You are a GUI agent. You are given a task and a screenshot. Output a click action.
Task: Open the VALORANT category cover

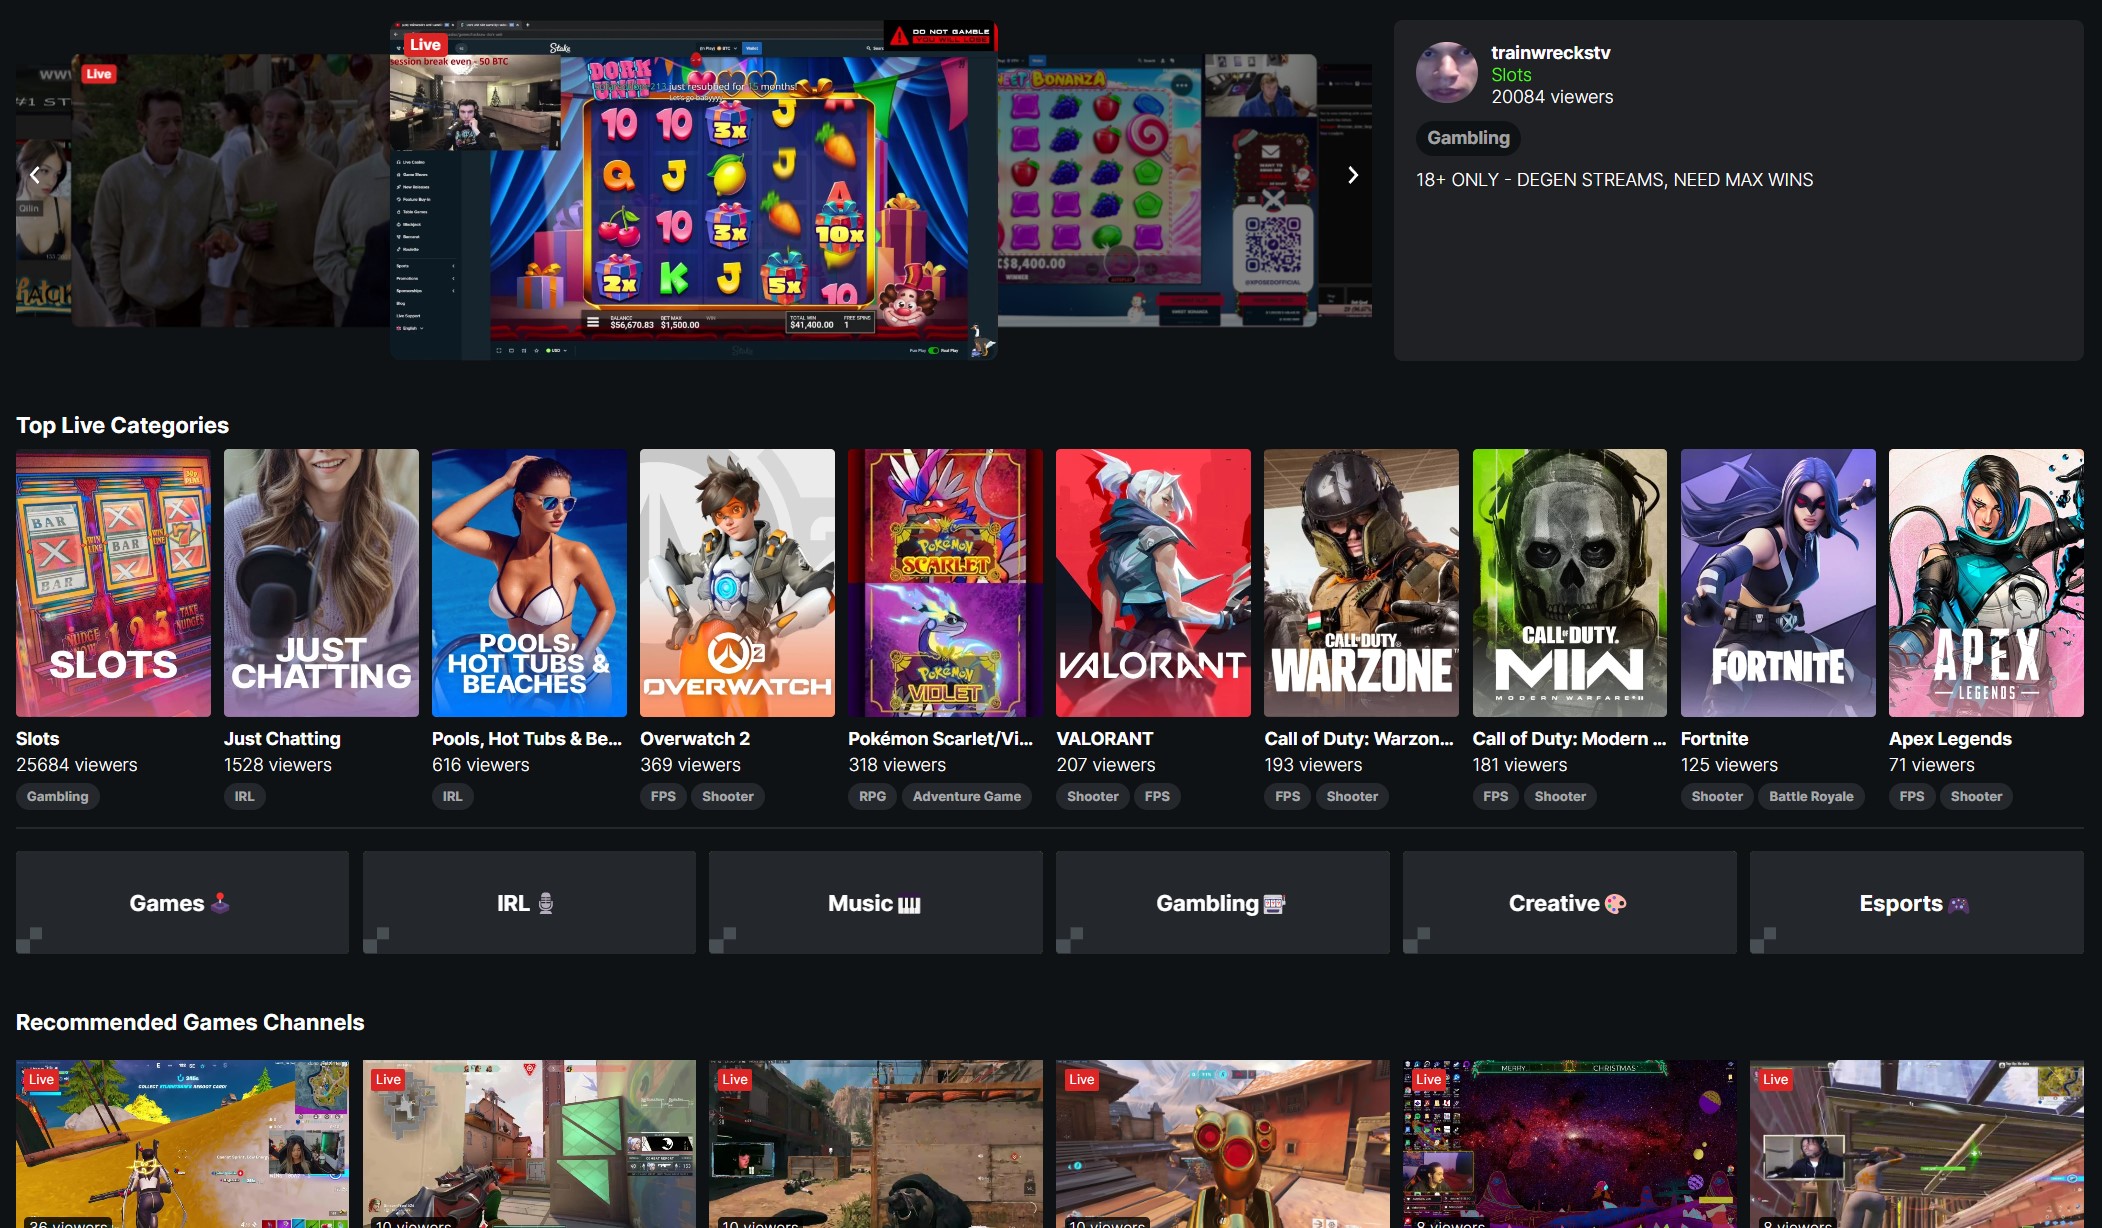(x=1153, y=583)
